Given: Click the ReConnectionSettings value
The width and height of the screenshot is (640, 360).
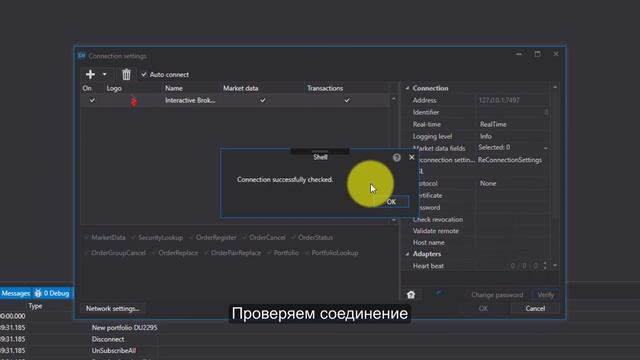Looking at the screenshot, I should [x=510, y=160].
